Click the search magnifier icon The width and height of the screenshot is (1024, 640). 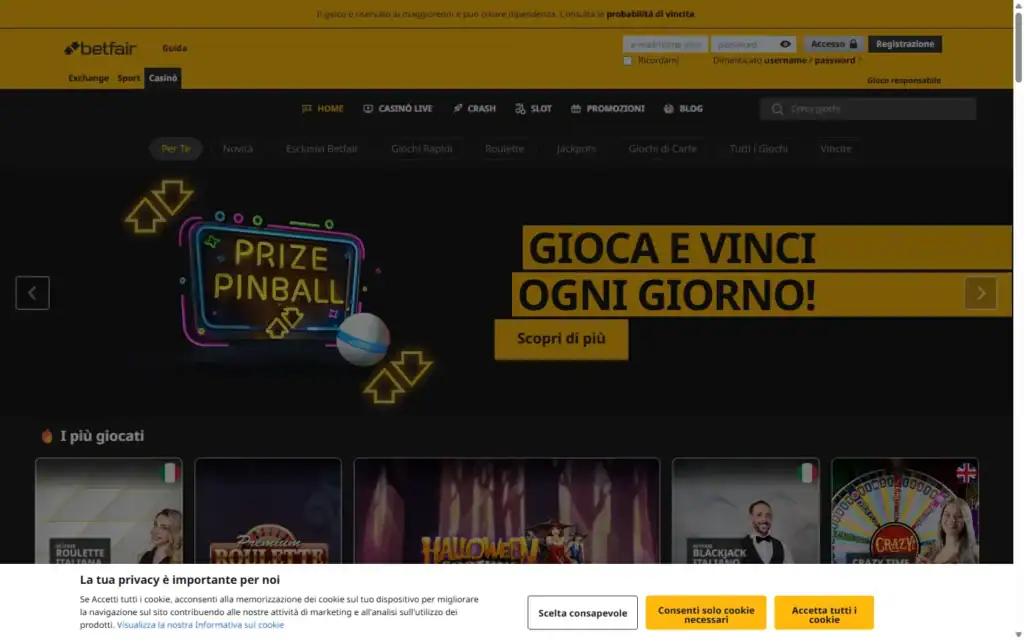(777, 109)
